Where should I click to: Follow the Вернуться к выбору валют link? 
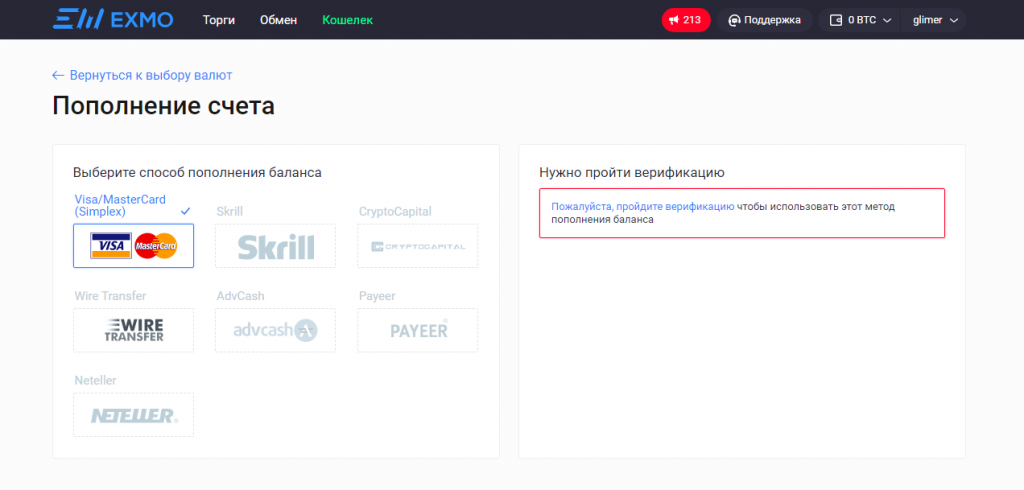click(150, 75)
